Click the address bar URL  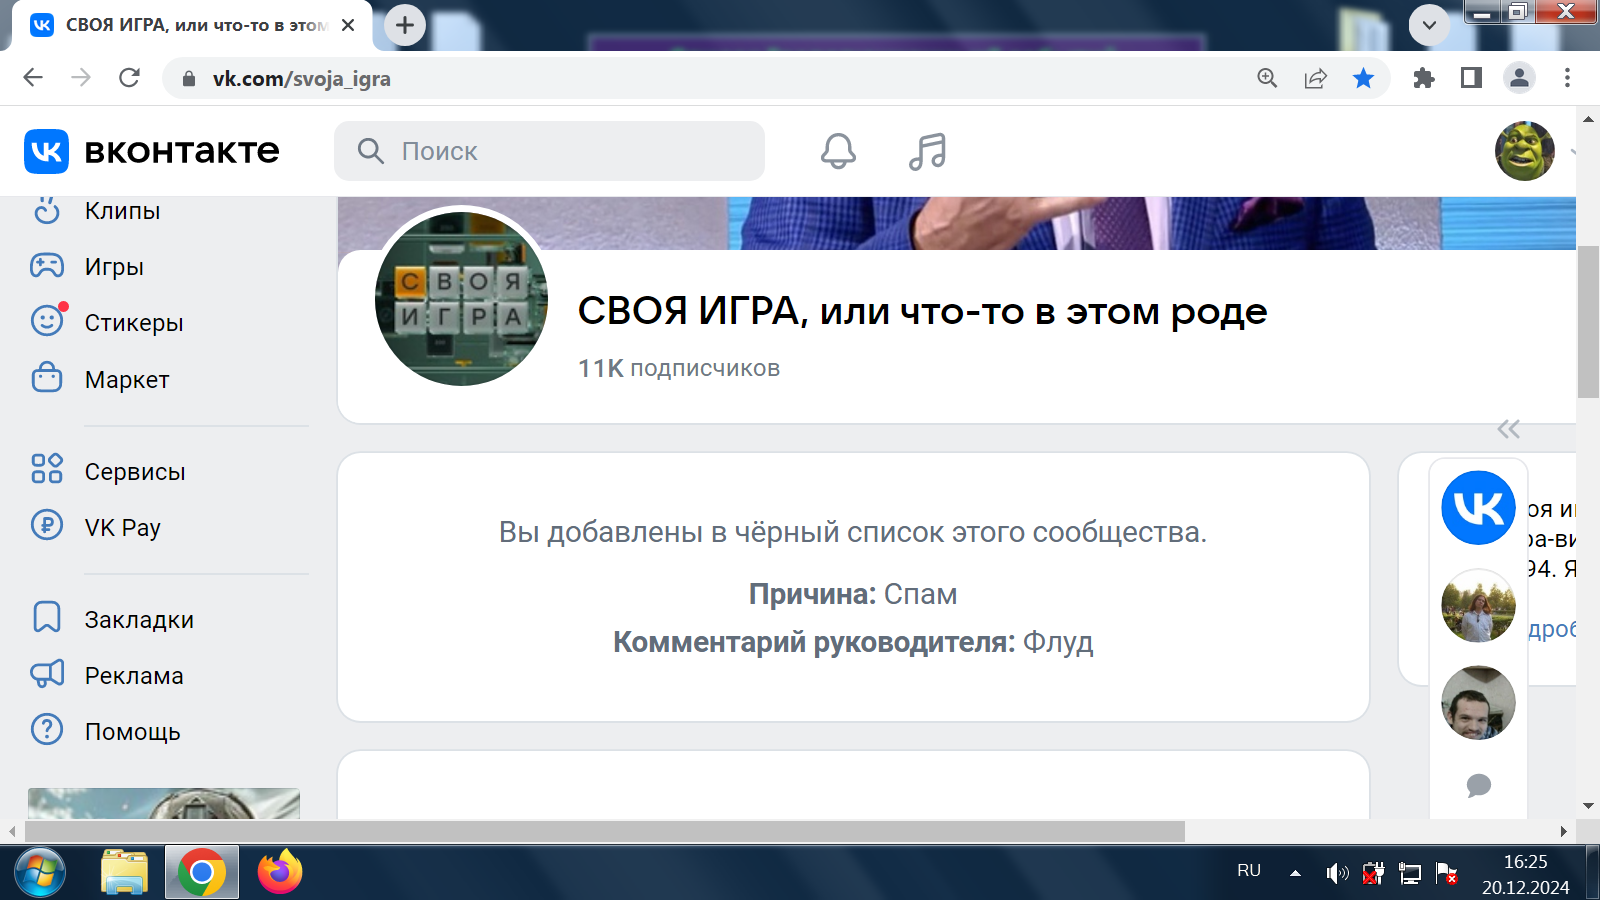click(x=302, y=79)
